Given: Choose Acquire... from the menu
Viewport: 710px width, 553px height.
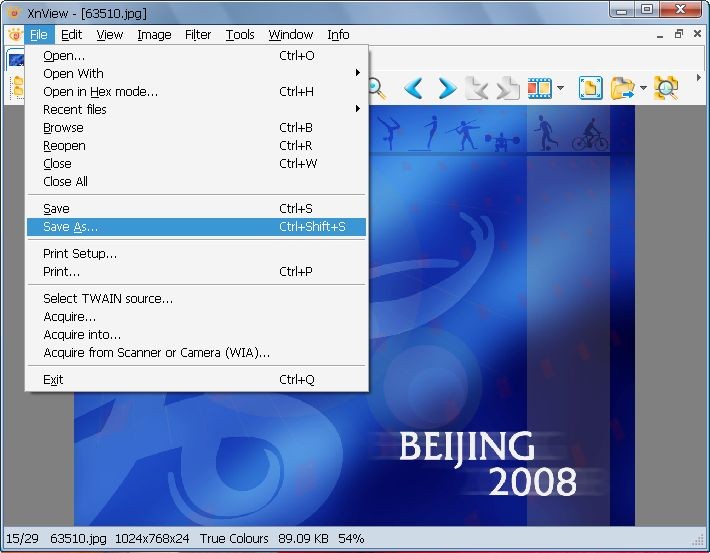Looking at the screenshot, I should pyautogui.click(x=196, y=316).
